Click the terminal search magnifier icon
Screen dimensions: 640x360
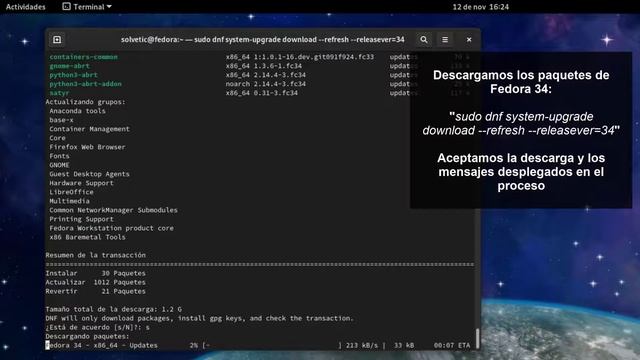coord(424,40)
